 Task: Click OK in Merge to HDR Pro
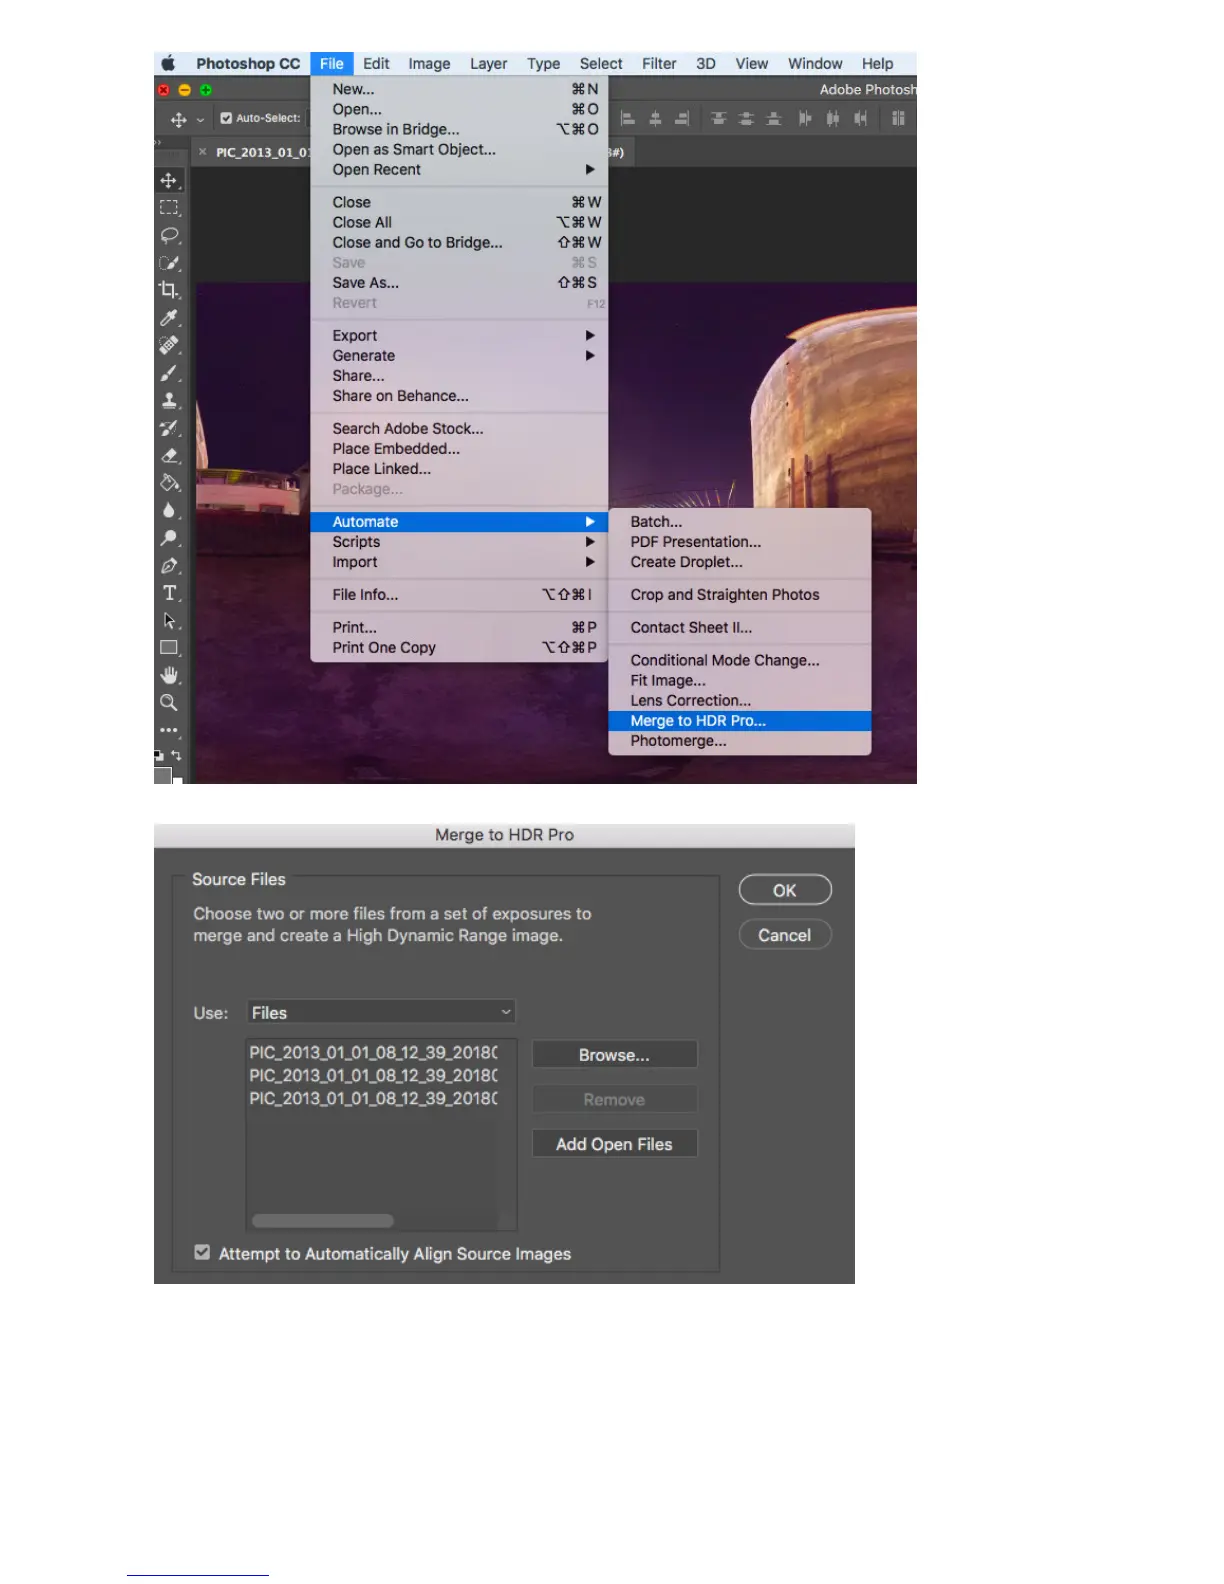coord(785,890)
